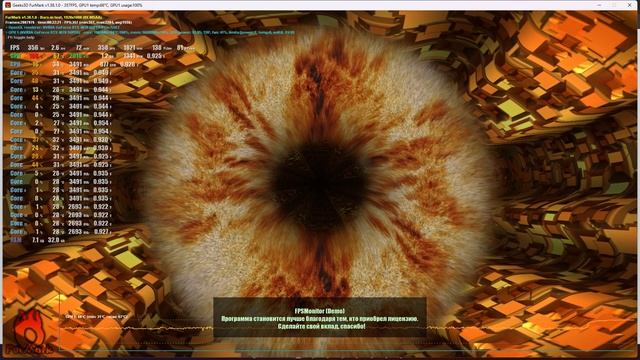Screen dimensions: 640x360
Task: Click the 'RAM' row label in the overlay
Action: (16, 240)
